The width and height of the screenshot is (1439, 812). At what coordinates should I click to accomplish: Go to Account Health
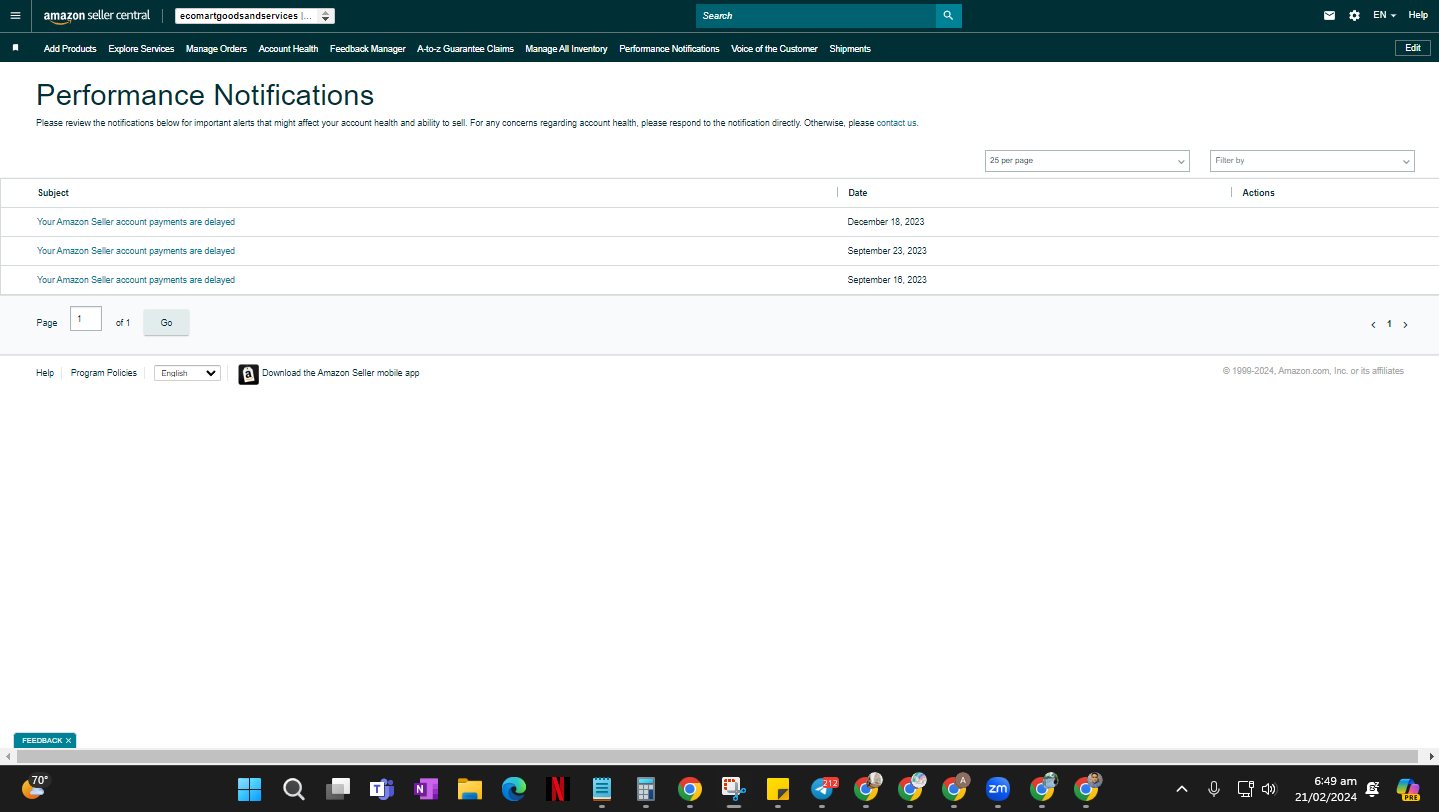tap(288, 49)
